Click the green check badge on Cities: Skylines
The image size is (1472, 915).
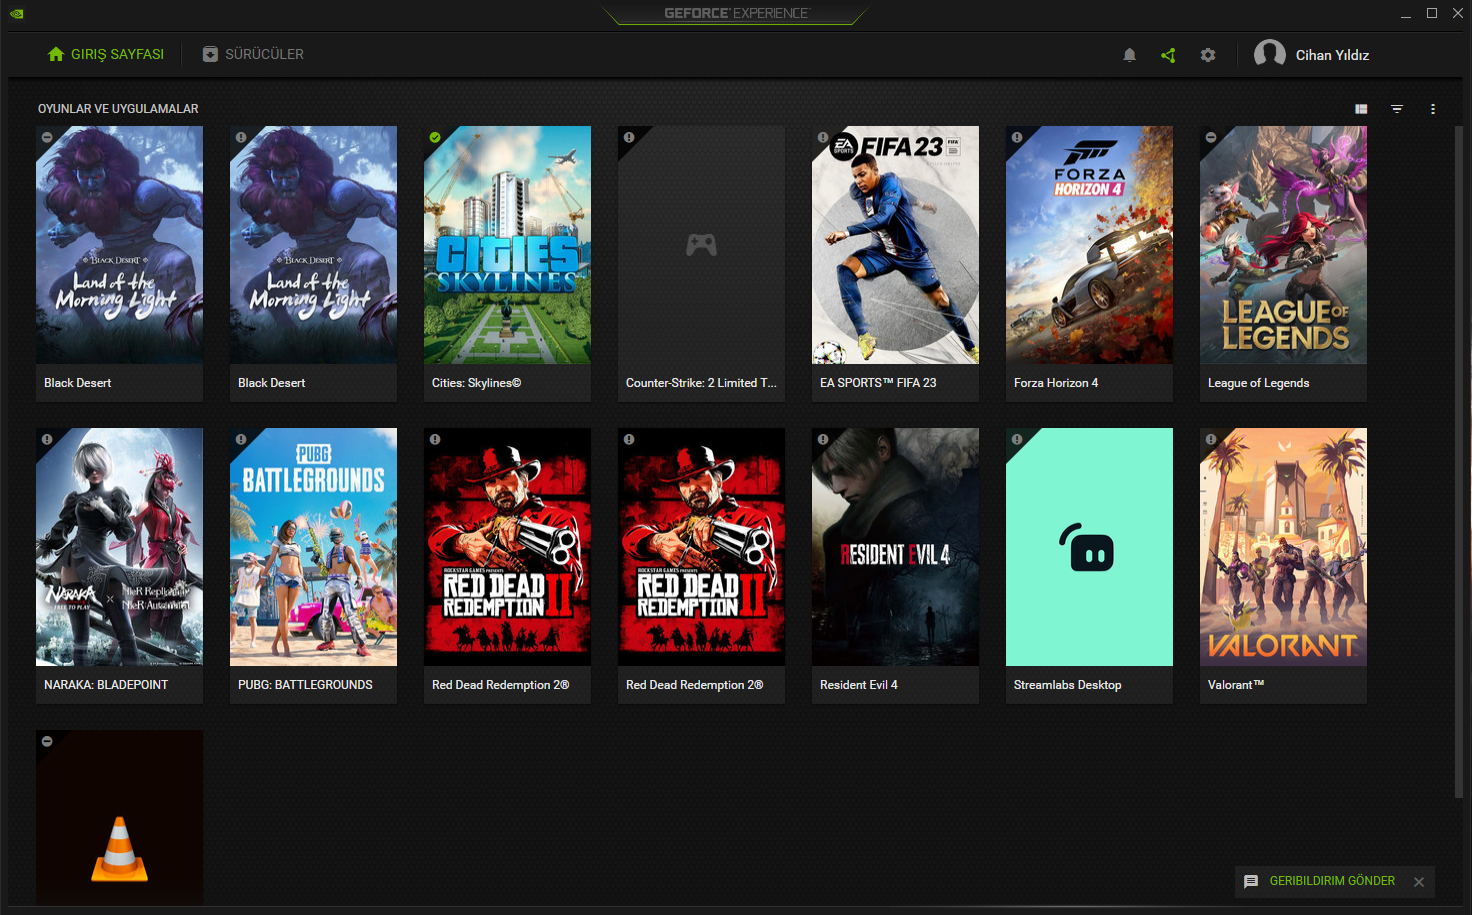coord(435,137)
